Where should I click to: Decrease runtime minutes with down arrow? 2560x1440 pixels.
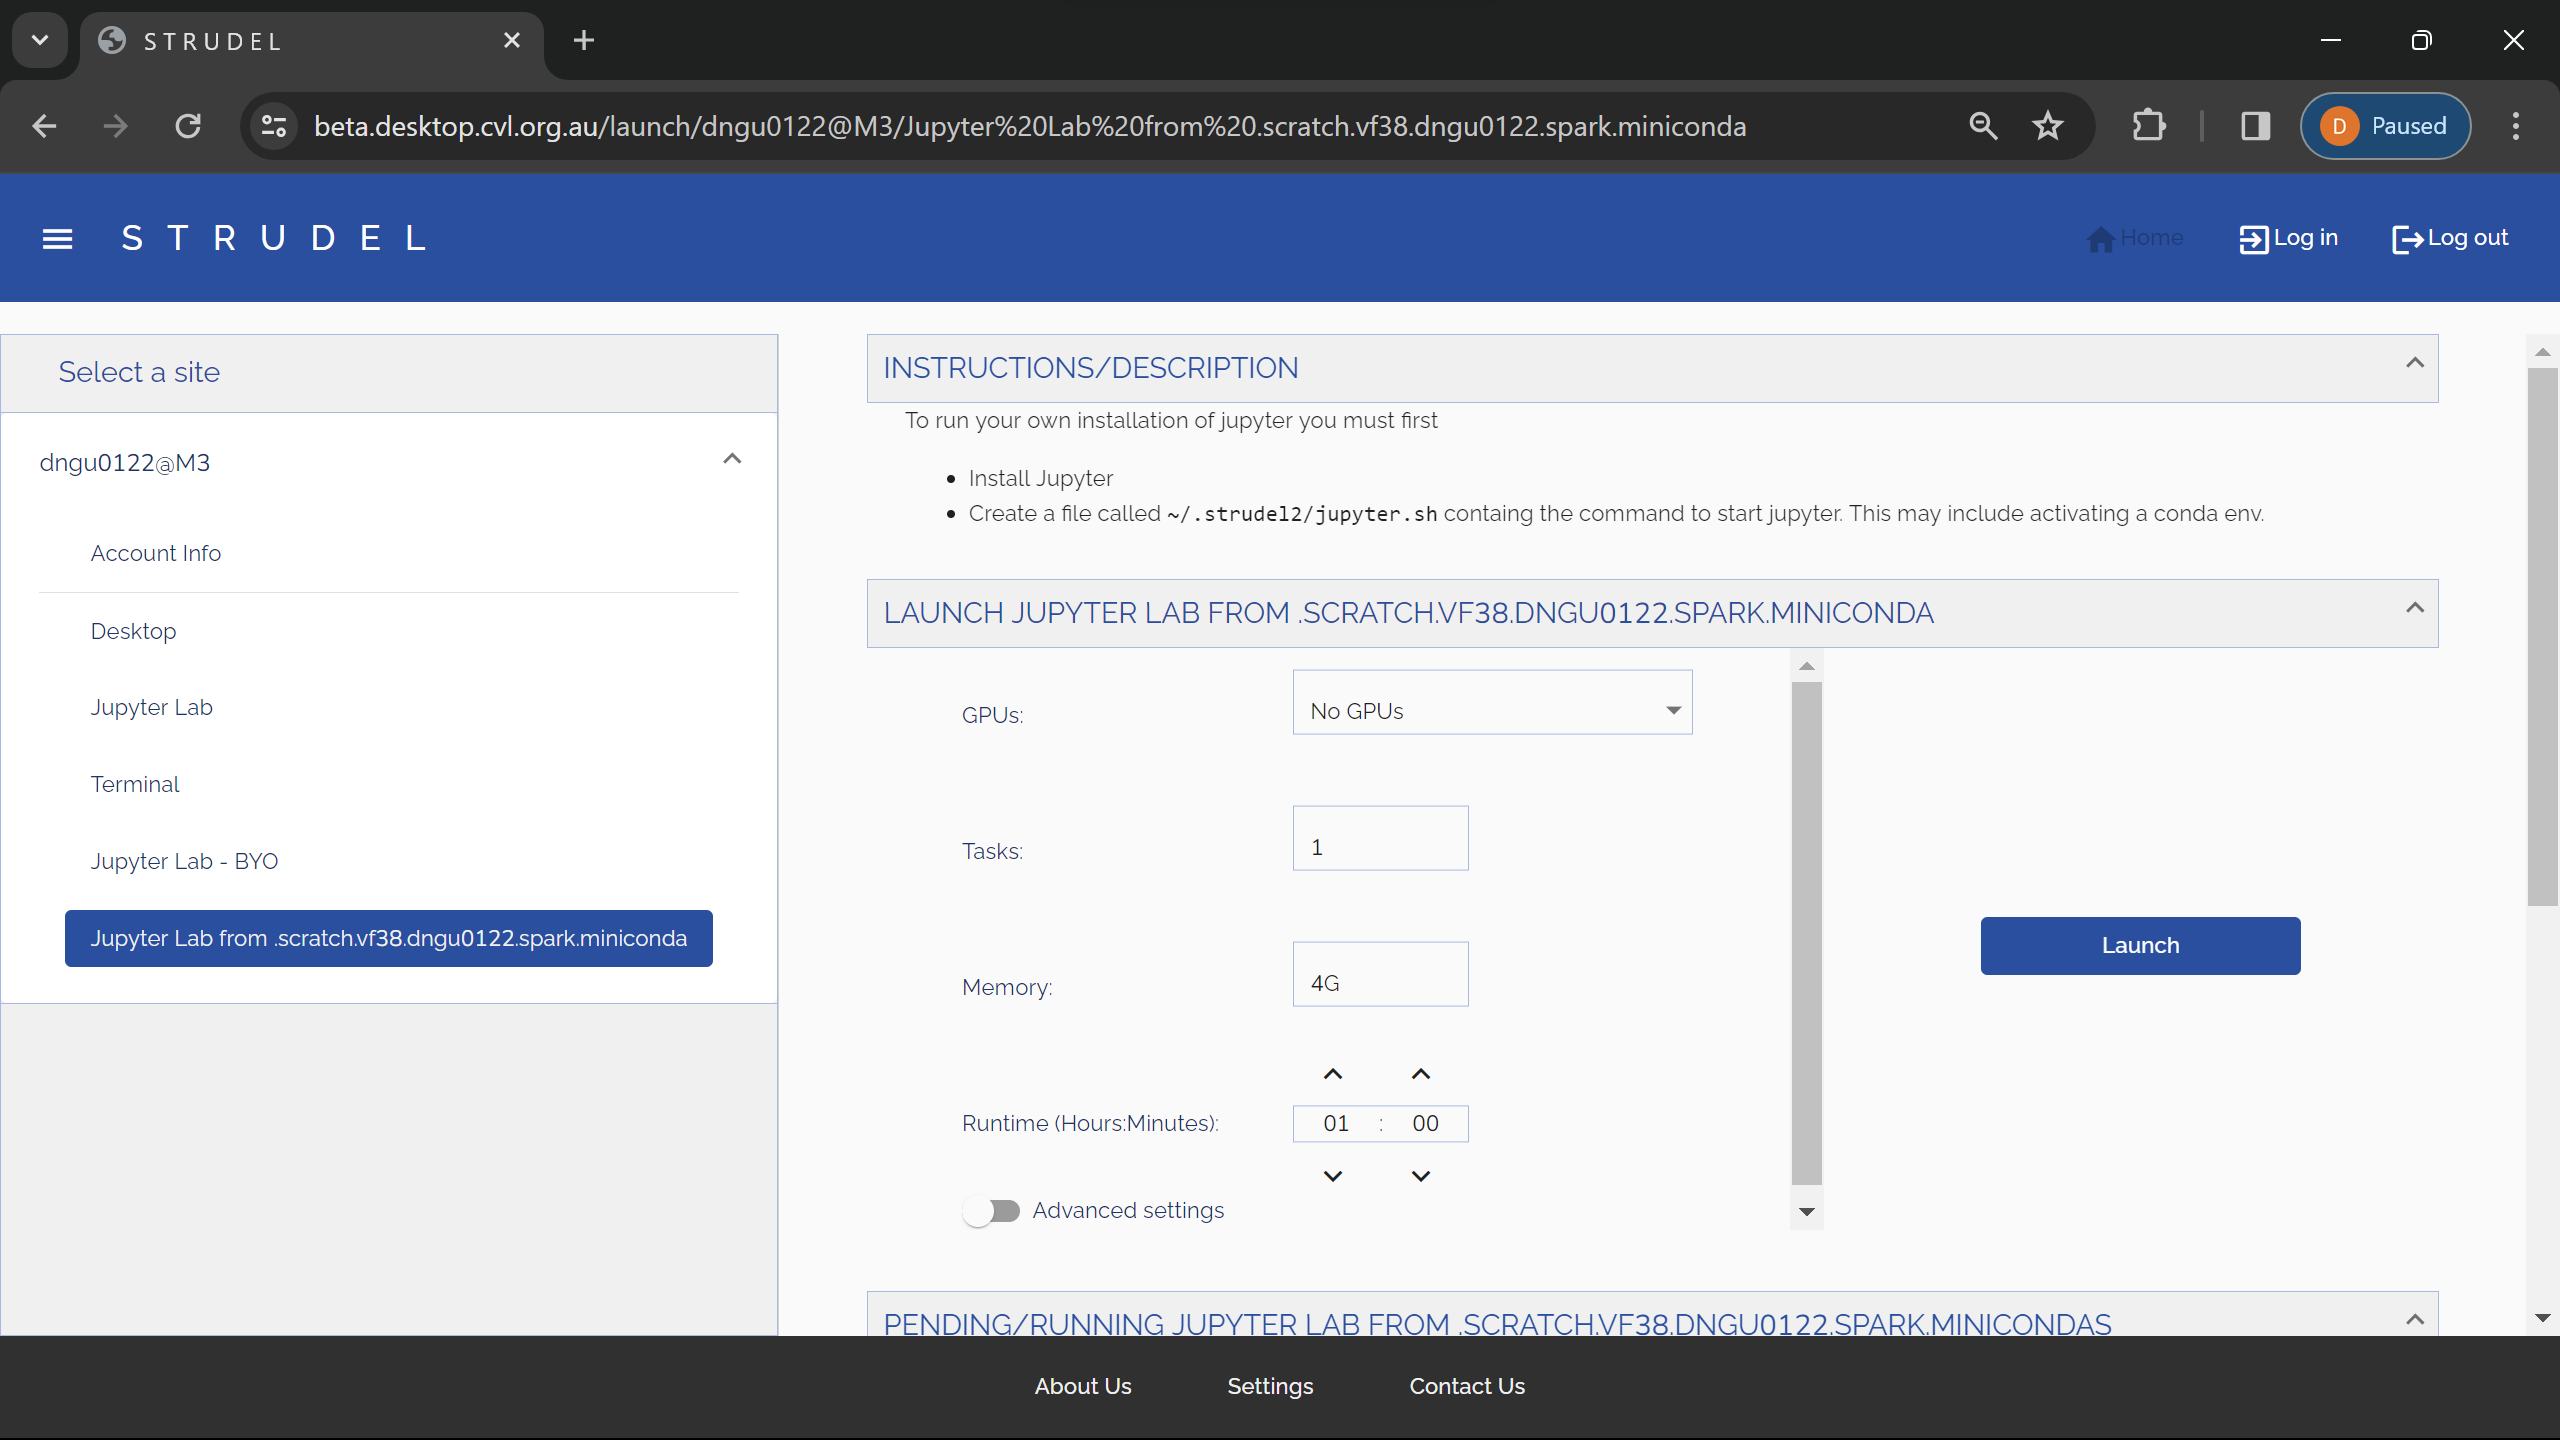(1421, 1176)
